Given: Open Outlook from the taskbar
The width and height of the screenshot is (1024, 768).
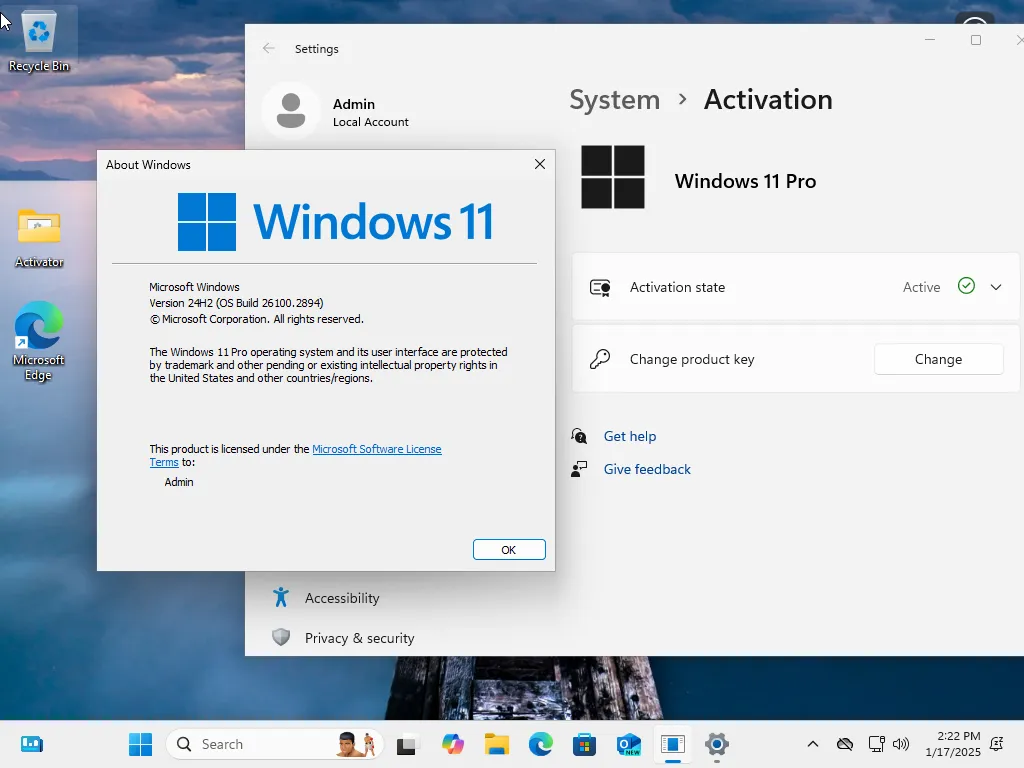Looking at the screenshot, I should (x=628, y=744).
